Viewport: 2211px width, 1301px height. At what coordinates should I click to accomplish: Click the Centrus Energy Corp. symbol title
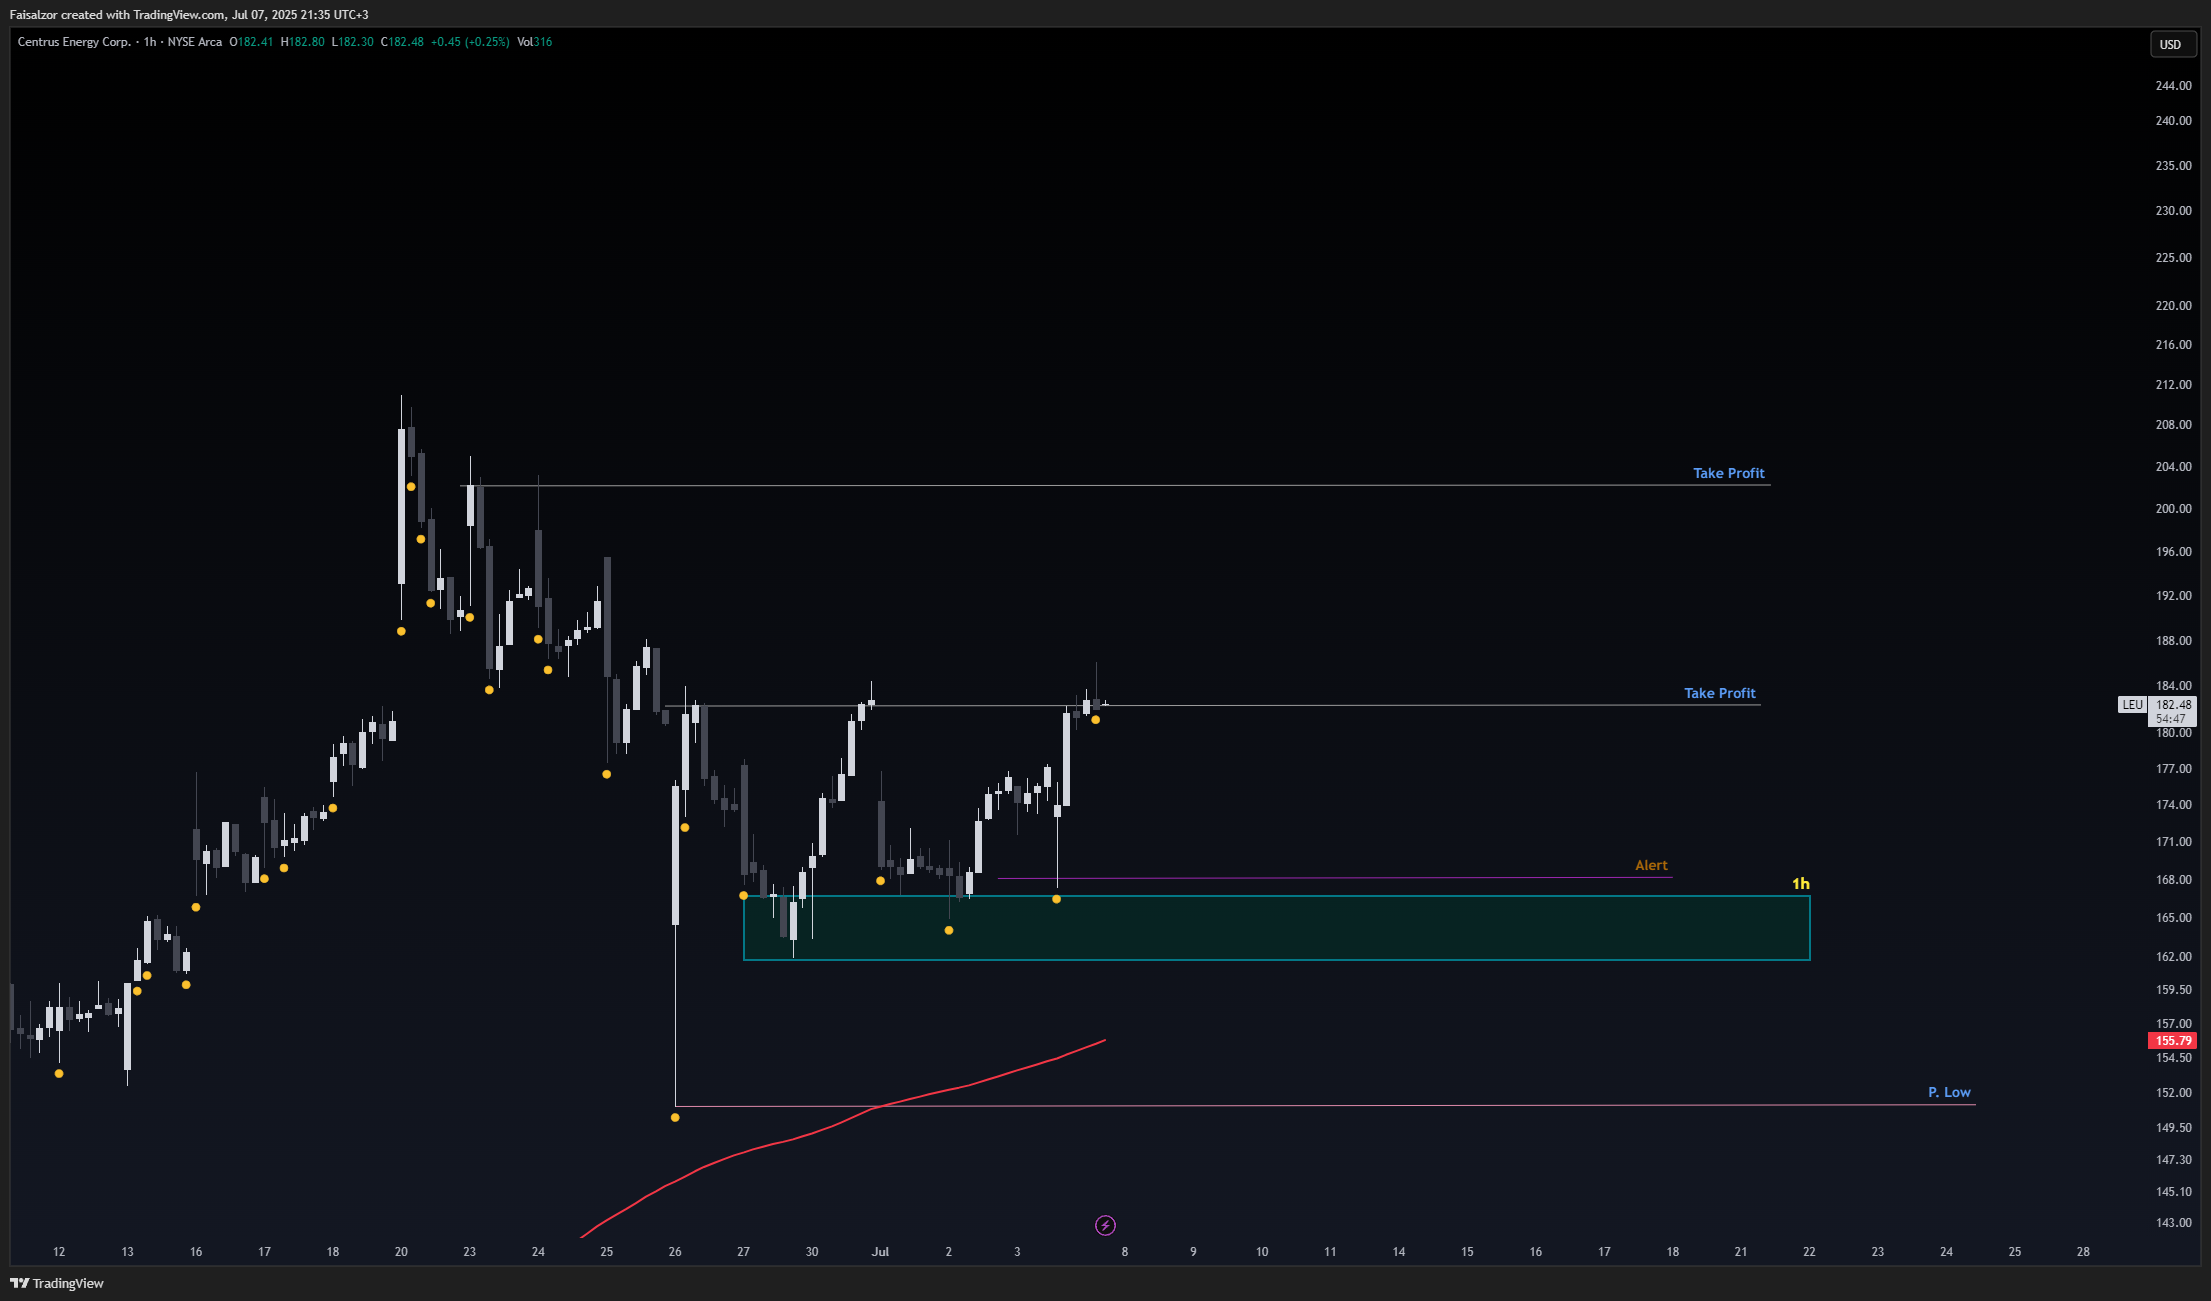point(74,42)
